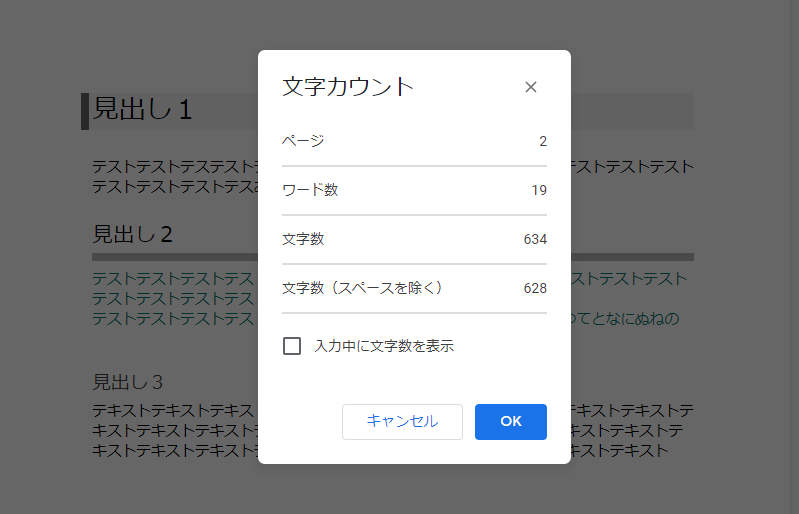The image size is (799, 514).
Task: Click the page count value 2
Action: pyautogui.click(x=543, y=141)
